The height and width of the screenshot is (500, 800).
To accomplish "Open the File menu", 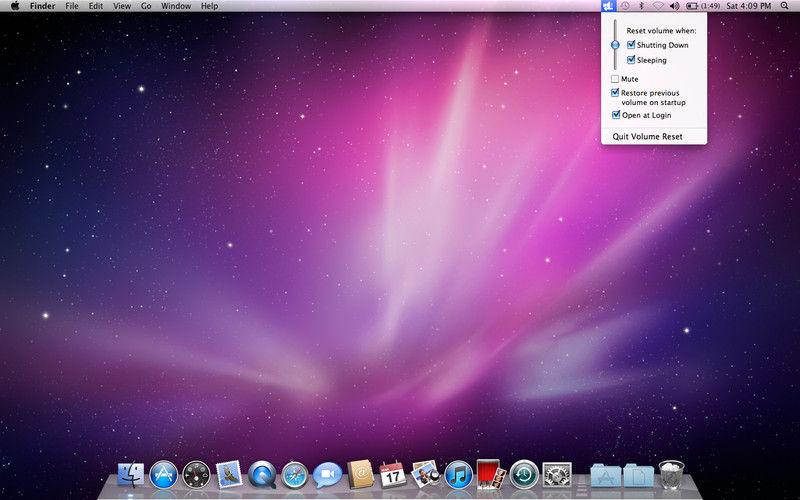I will tap(72, 6).
